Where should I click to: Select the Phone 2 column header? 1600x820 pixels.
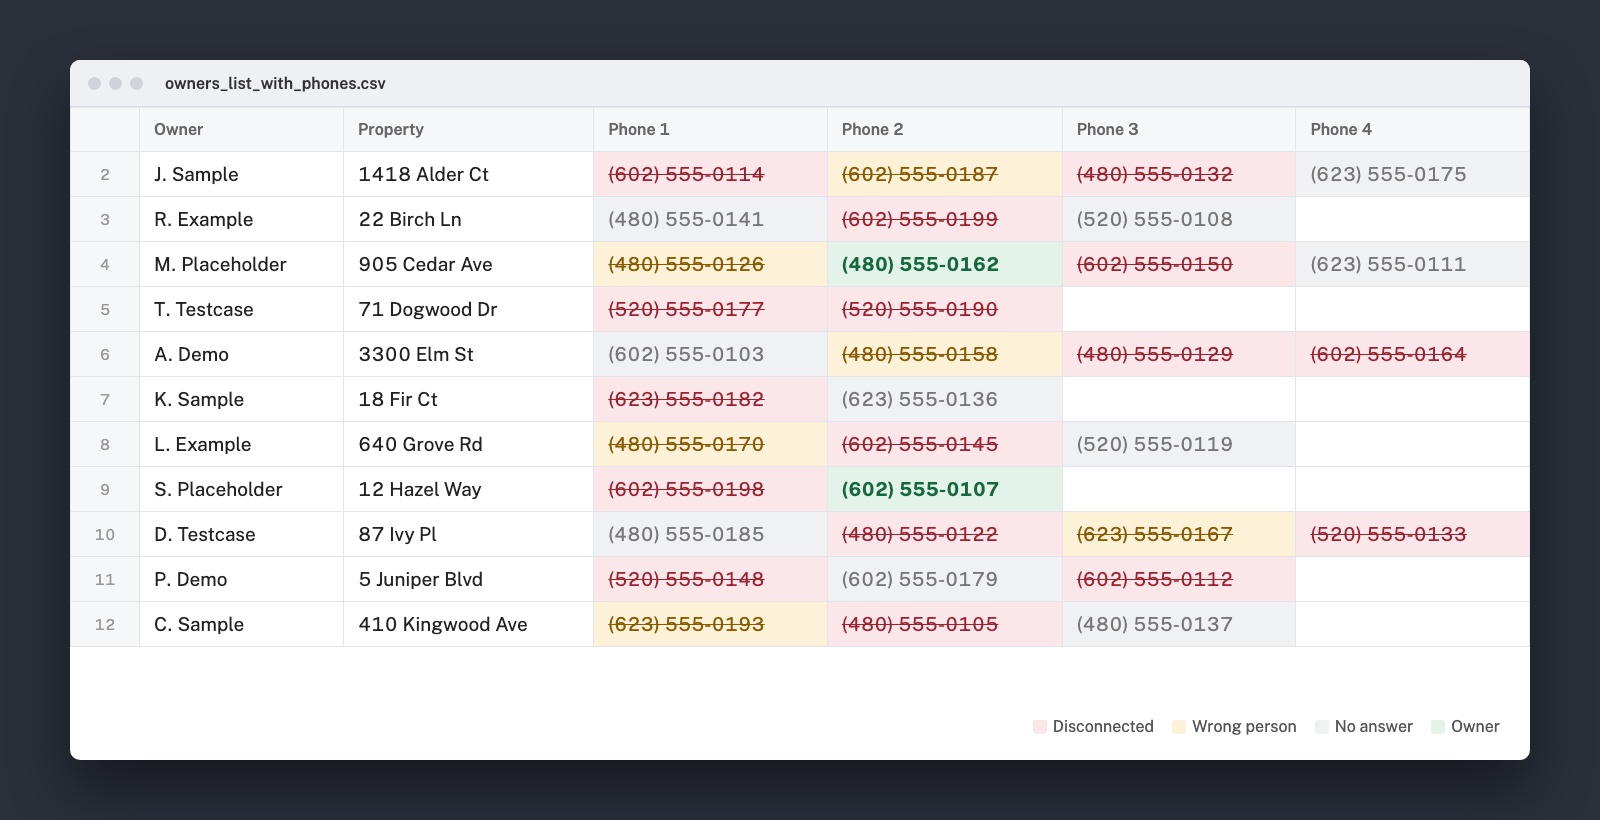click(x=944, y=129)
